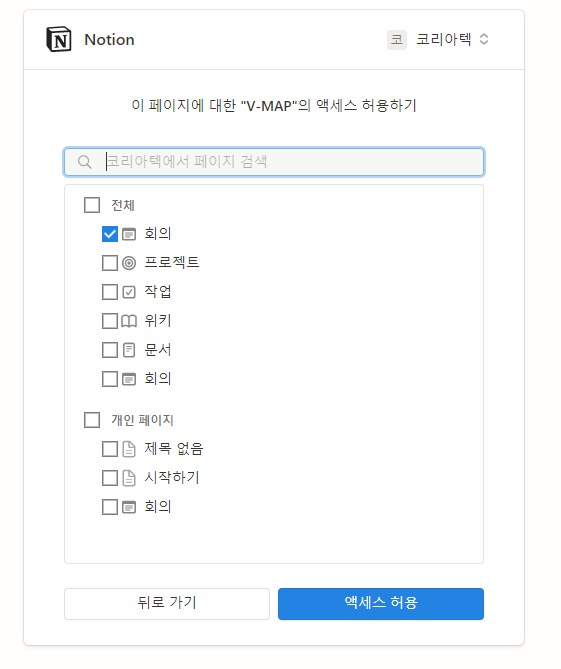Screen dimensions: 561x669
Task: Focus the 코리아텍에서 페이지 검색 field
Action: click(x=274, y=162)
